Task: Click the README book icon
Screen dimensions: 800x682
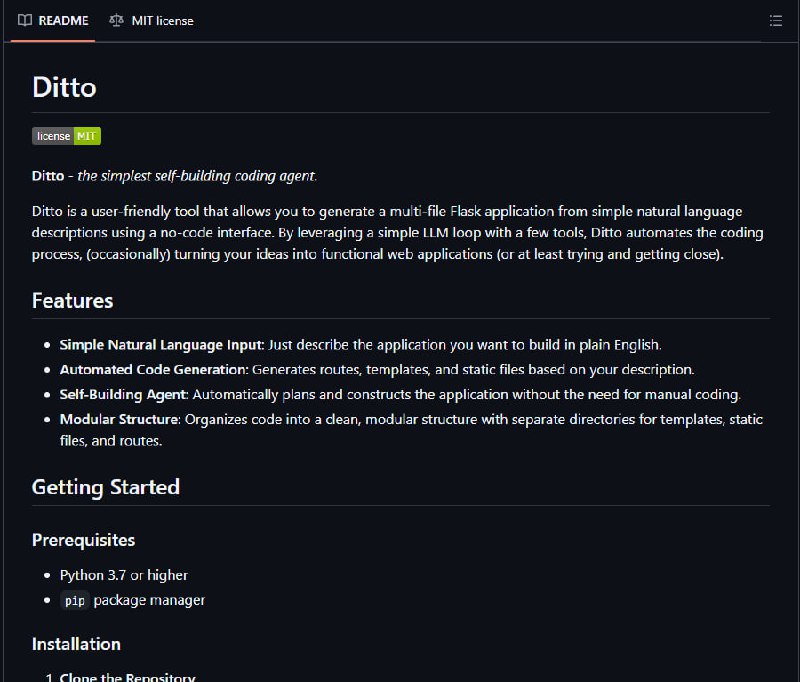Action: (25, 20)
